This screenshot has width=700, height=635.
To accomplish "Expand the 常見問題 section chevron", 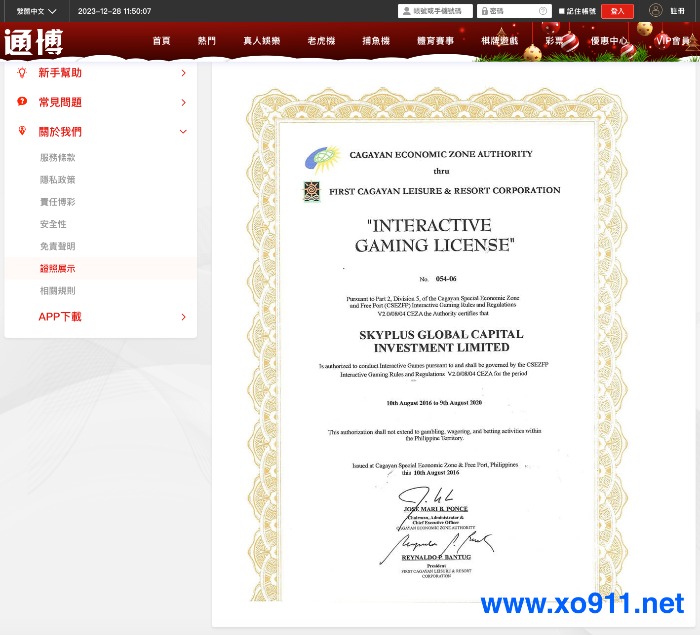I will 183,103.
